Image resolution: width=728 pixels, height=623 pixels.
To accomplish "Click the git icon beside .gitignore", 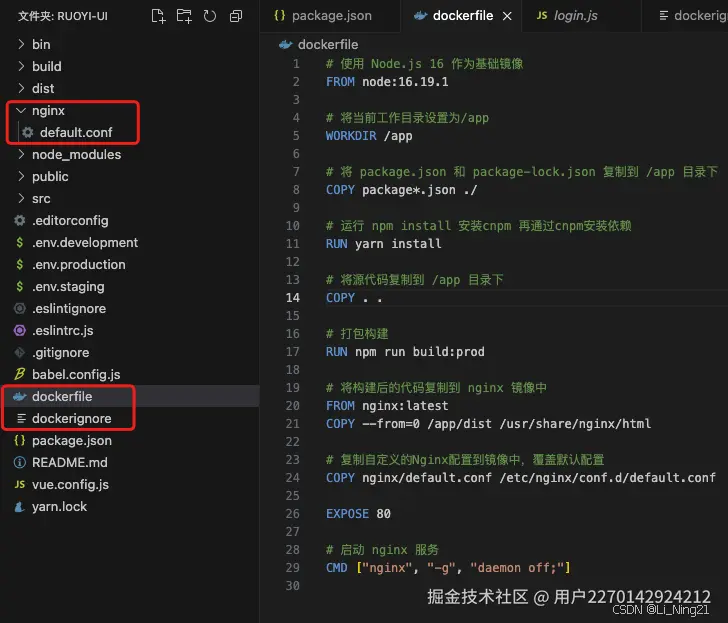I will pos(20,353).
